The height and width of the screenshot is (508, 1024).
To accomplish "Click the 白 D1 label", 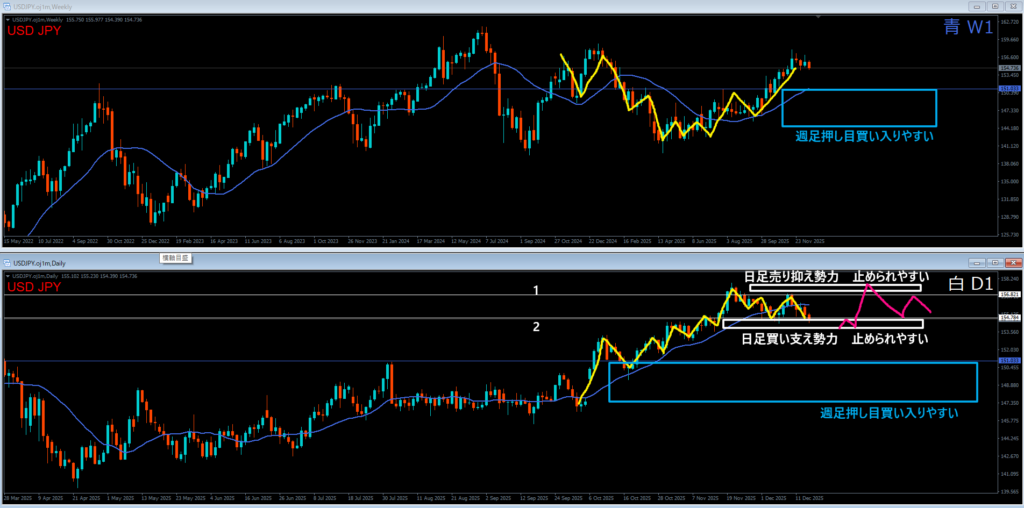I will point(970,284).
